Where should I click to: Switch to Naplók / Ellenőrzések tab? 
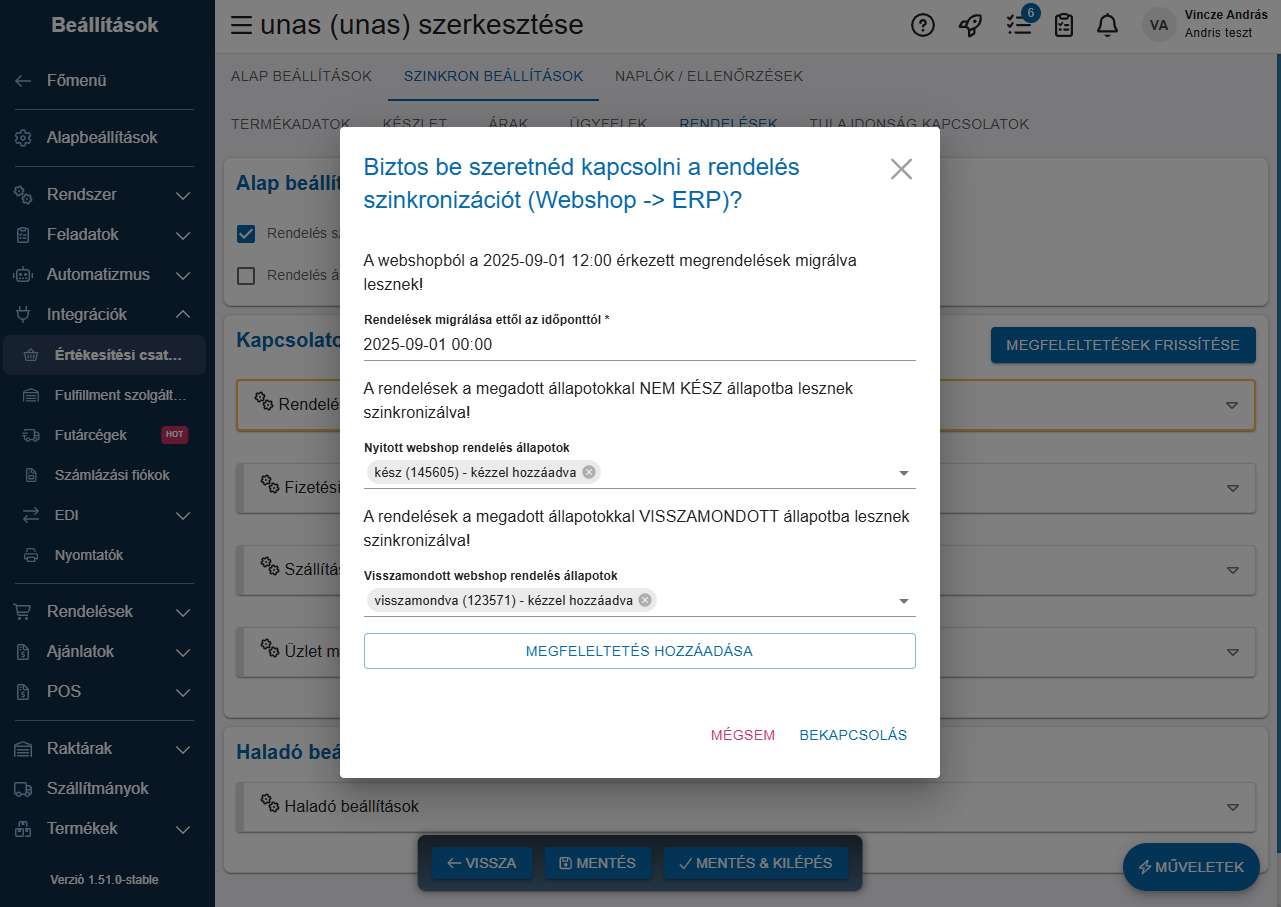(x=708, y=76)
